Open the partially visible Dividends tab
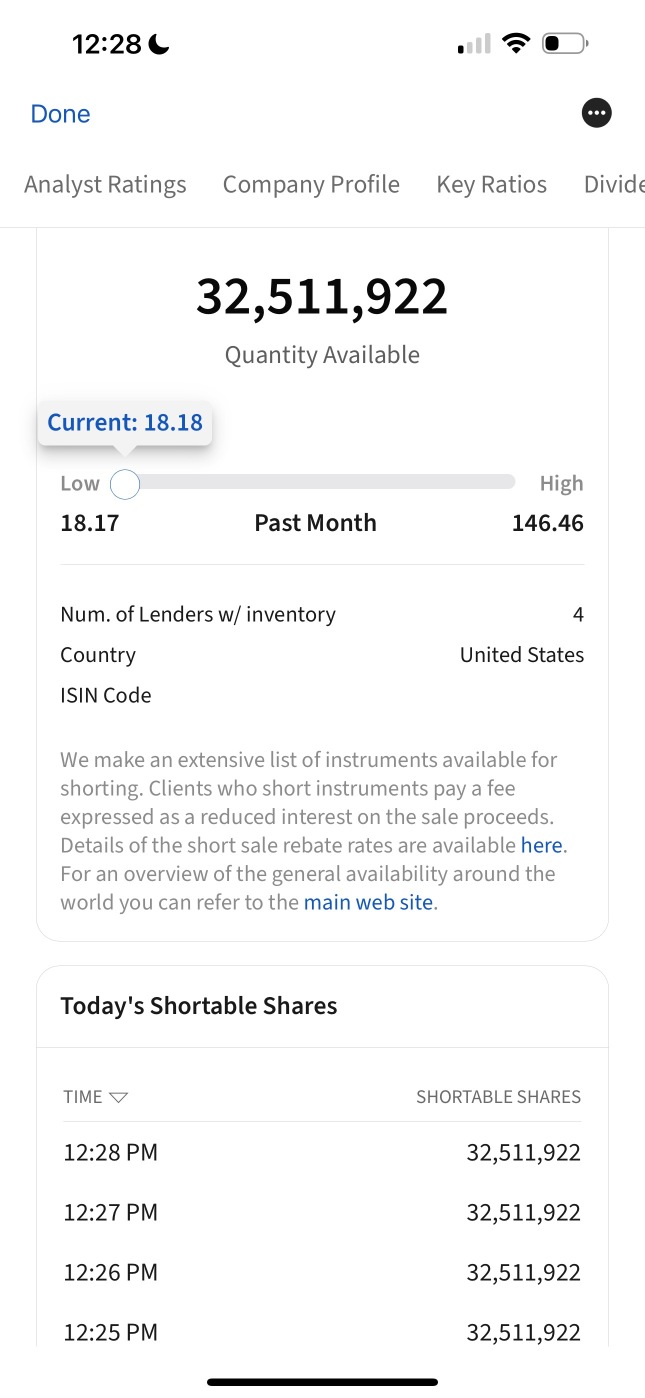This screenshot has width=645, height=1398. pos(614,185)
